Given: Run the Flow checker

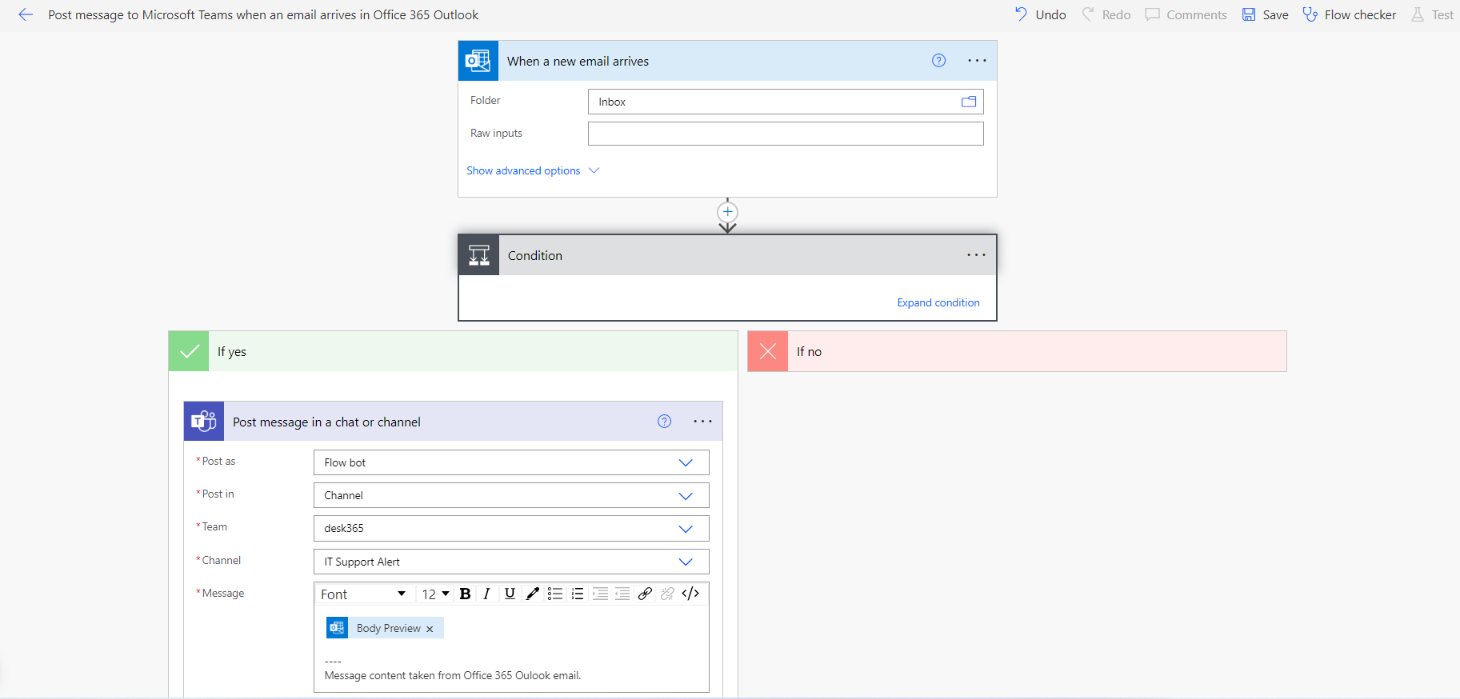Looking at the screenshot, I should 1349,14.
